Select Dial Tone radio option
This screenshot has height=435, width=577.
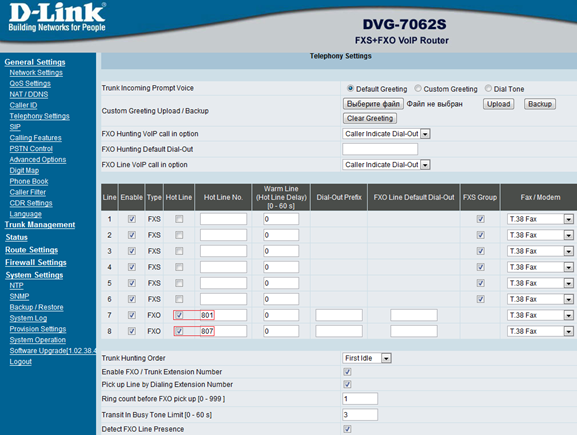488,89
